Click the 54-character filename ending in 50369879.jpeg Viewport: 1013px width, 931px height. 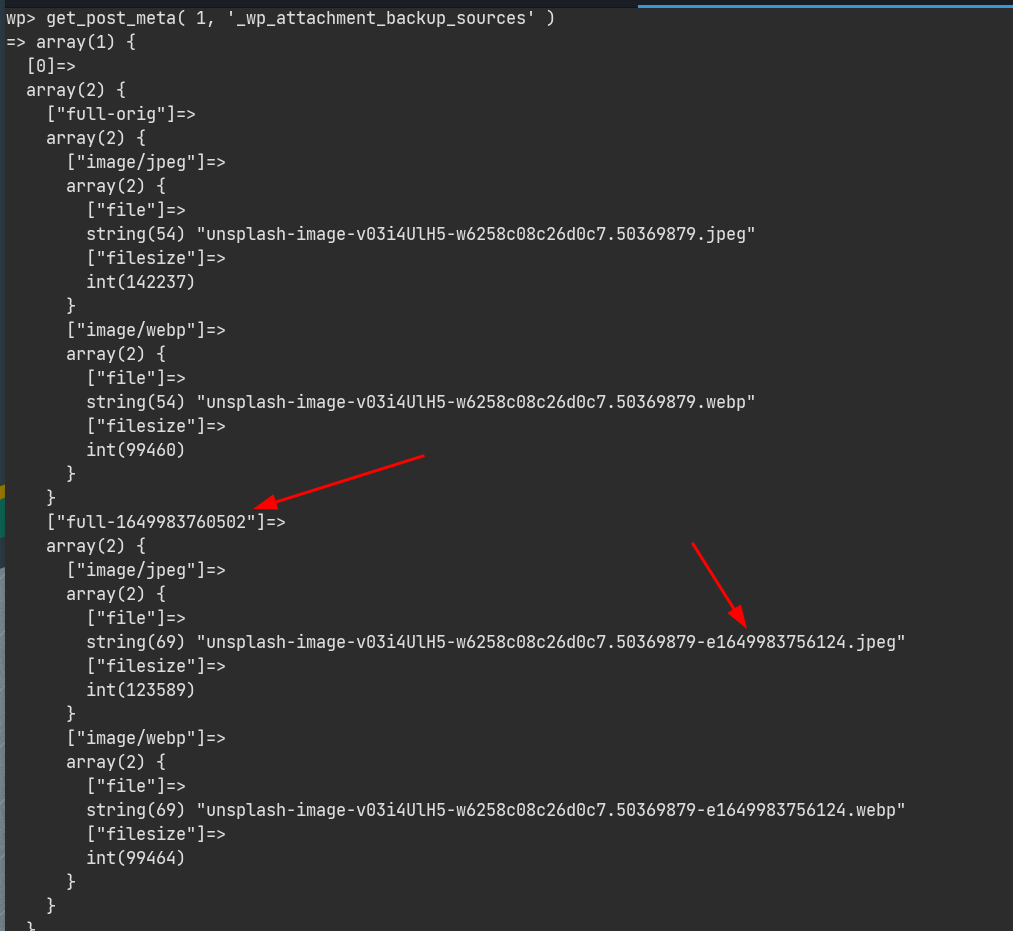[476, 234]
